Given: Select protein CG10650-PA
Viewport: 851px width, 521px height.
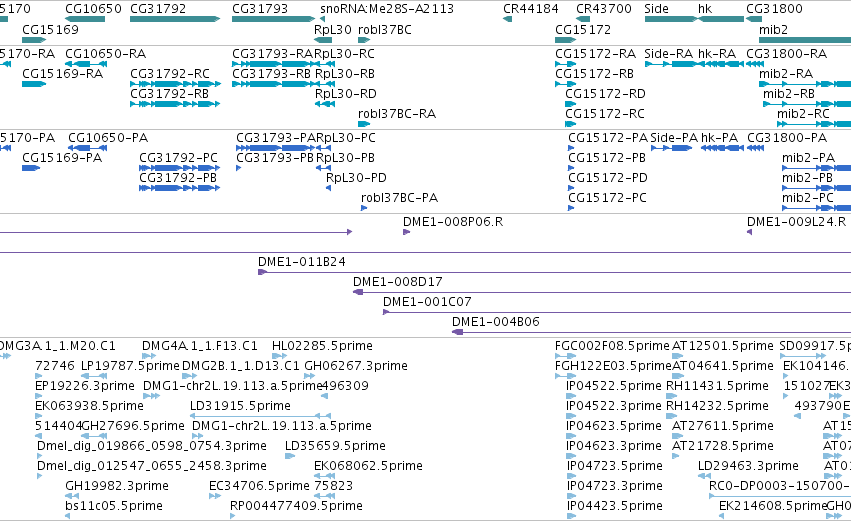Looking at the screenshot, I should pyautogui.click(x=108, y=138).
